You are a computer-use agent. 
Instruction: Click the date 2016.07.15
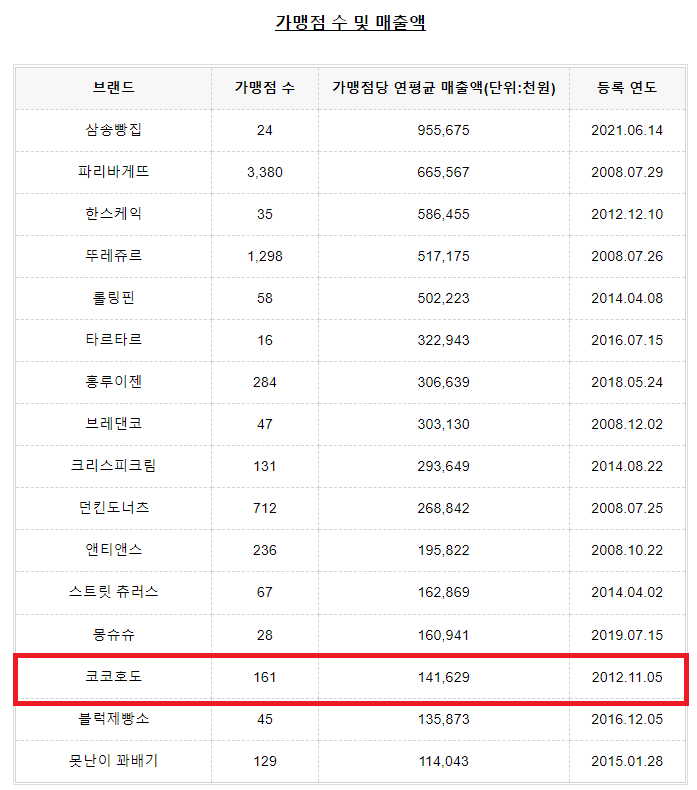pos(627,340)
